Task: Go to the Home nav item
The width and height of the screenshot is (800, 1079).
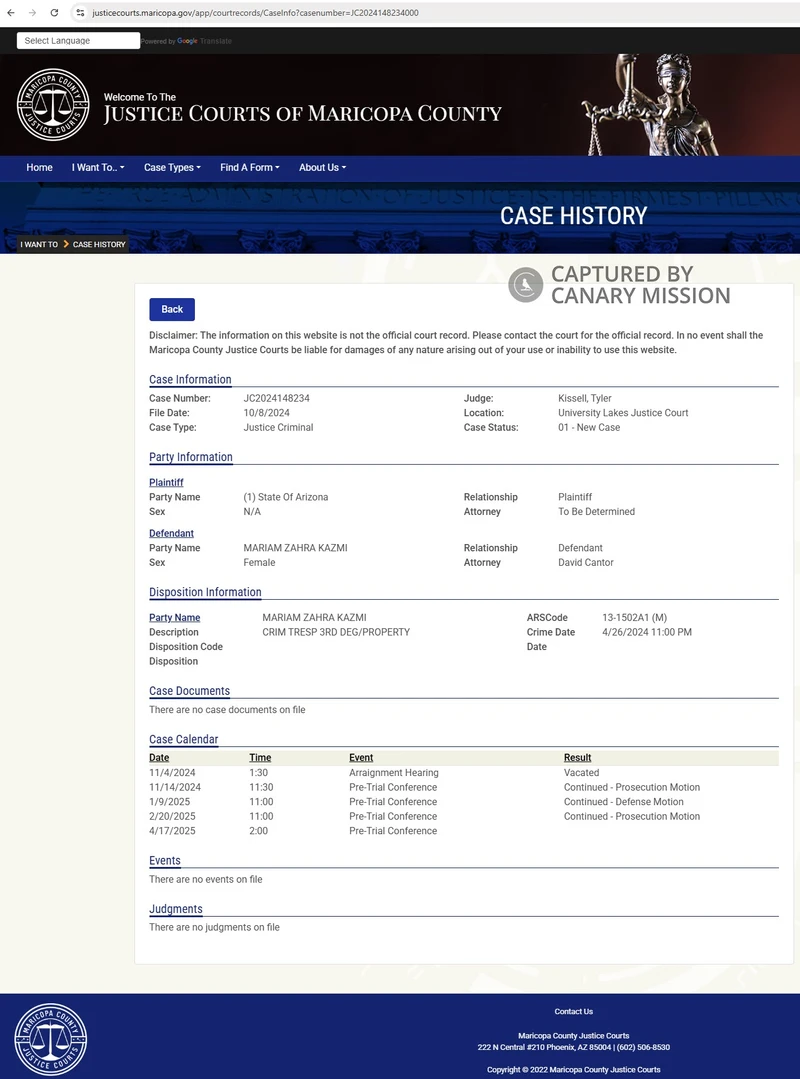Action: (x=39, y=167)
